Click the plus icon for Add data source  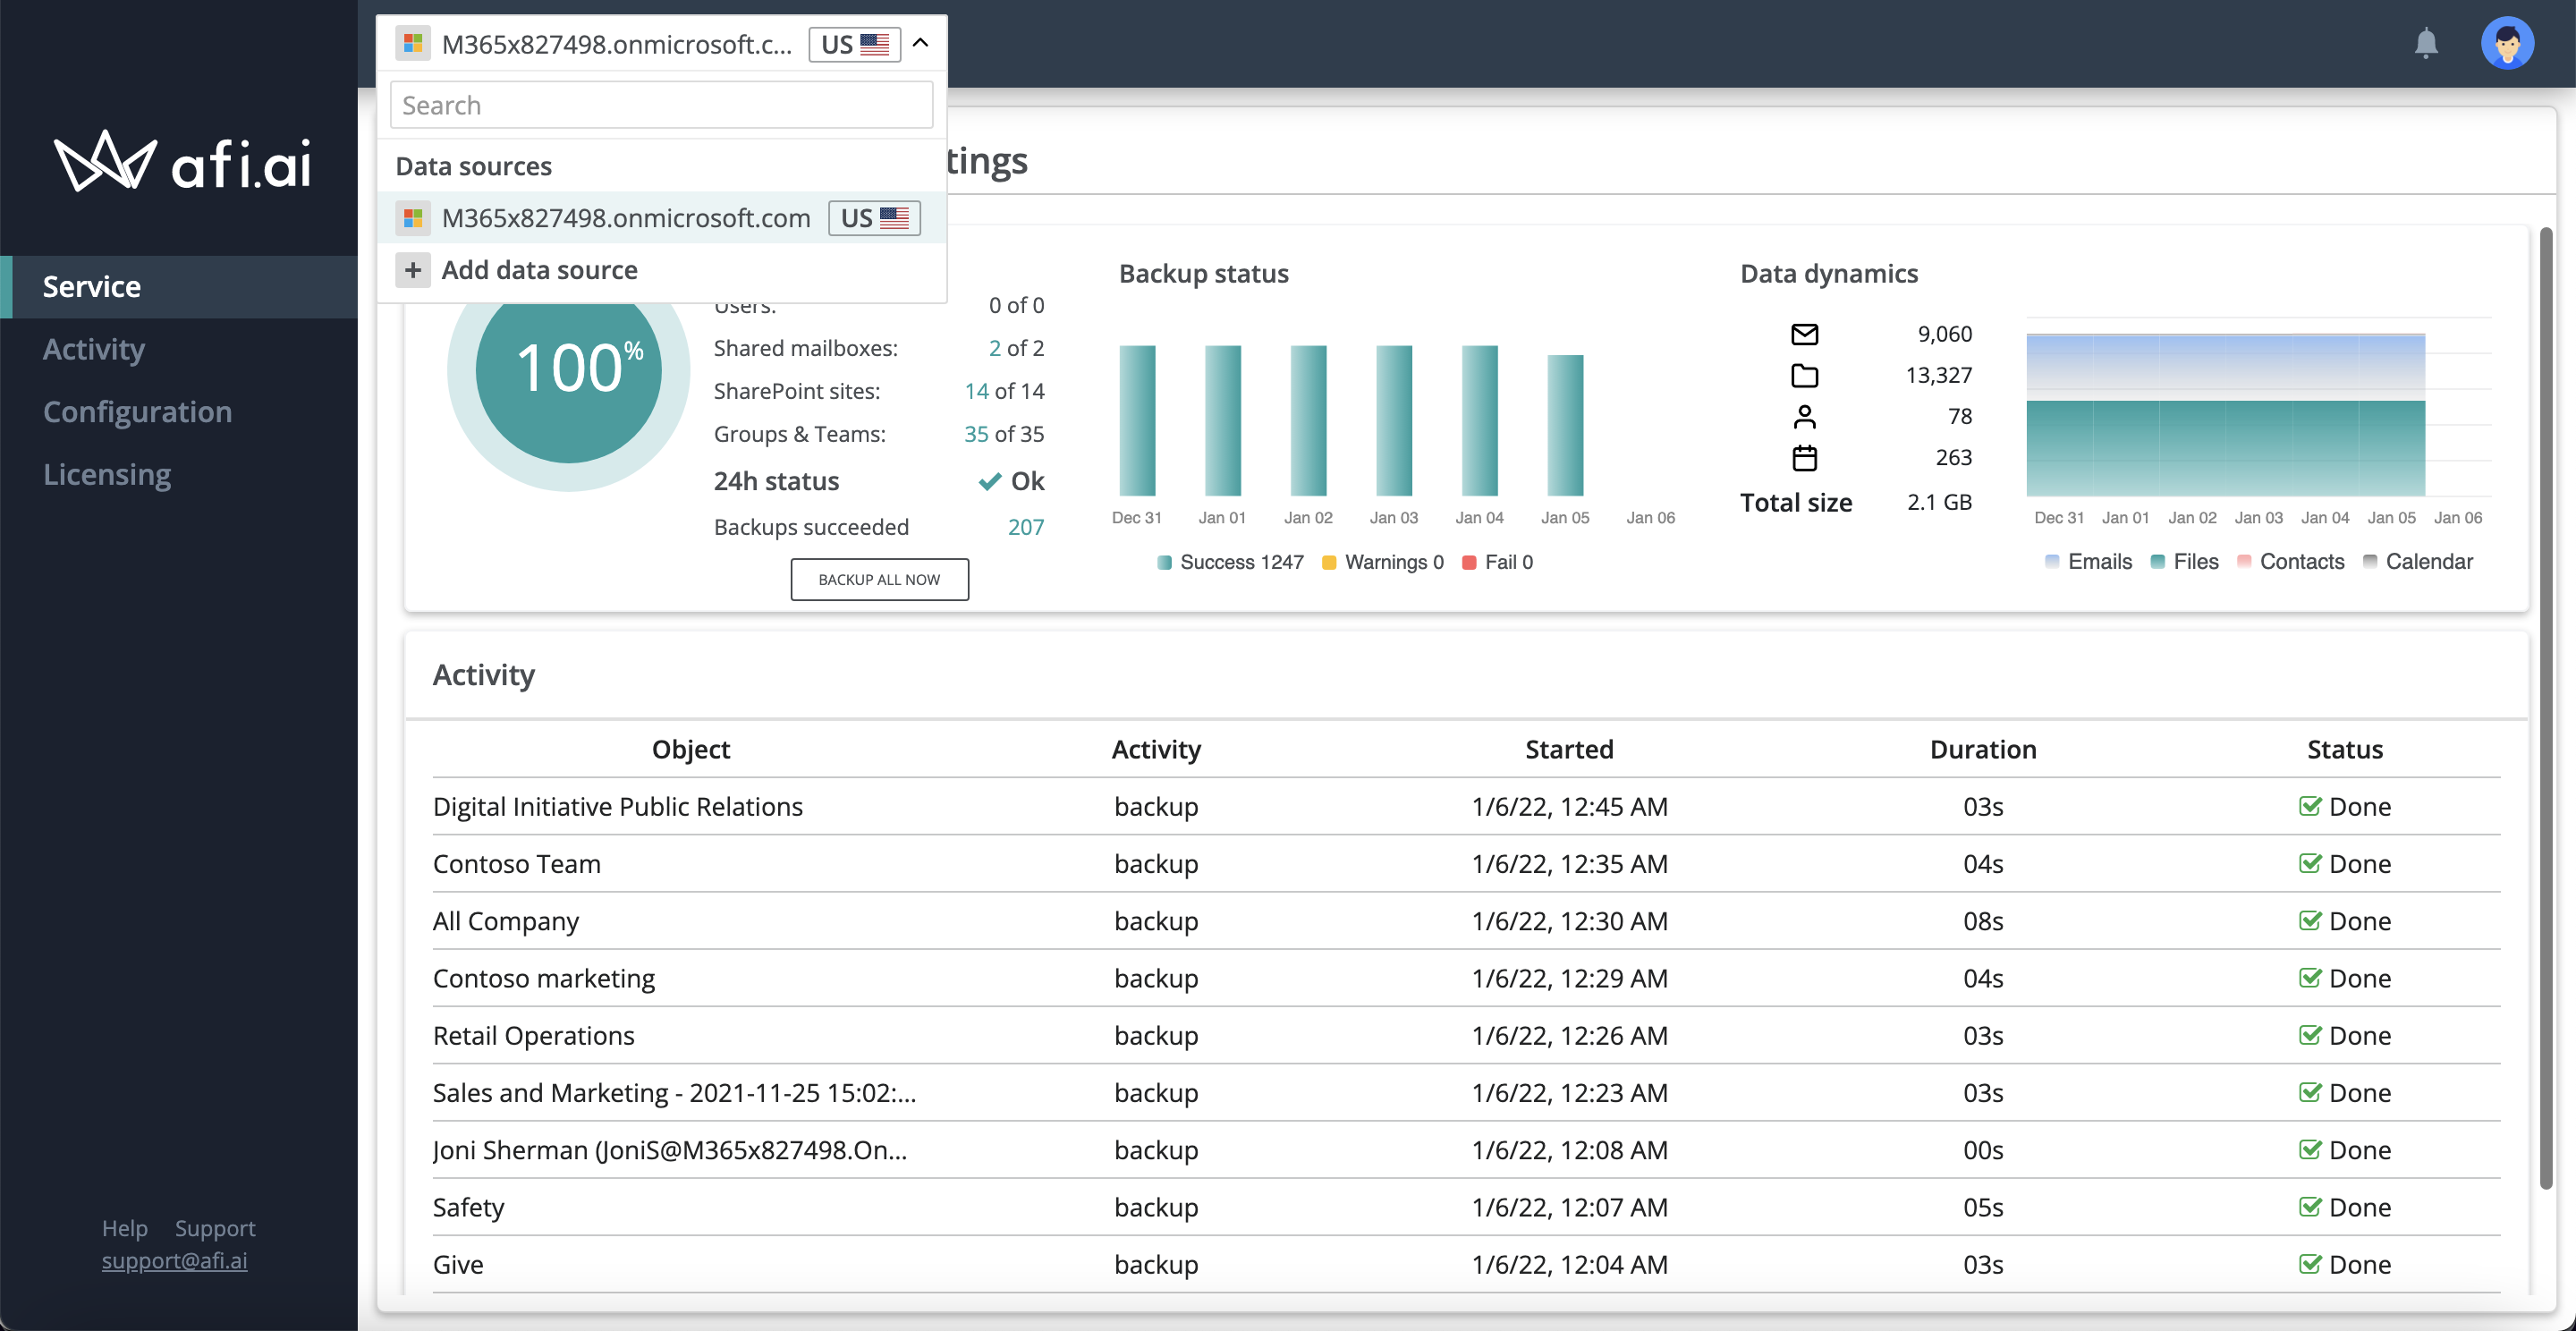(x=413, y=270)
